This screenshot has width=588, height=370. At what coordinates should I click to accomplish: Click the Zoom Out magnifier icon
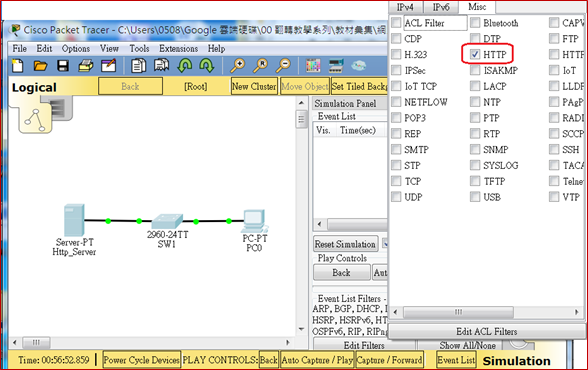pyautogui.click(x=283, y=66)
